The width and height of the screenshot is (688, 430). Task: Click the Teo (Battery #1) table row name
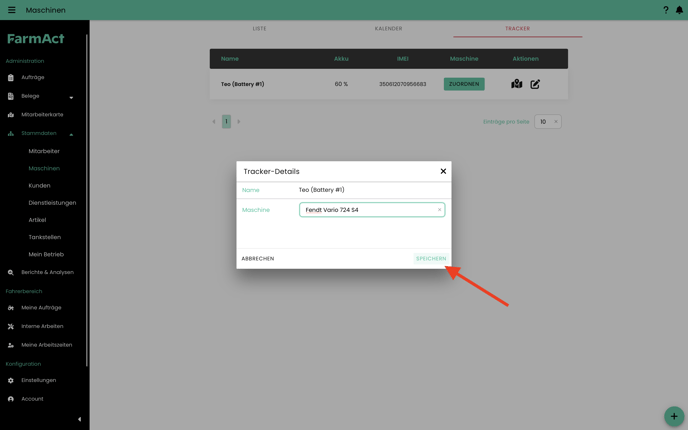point(243,84)
